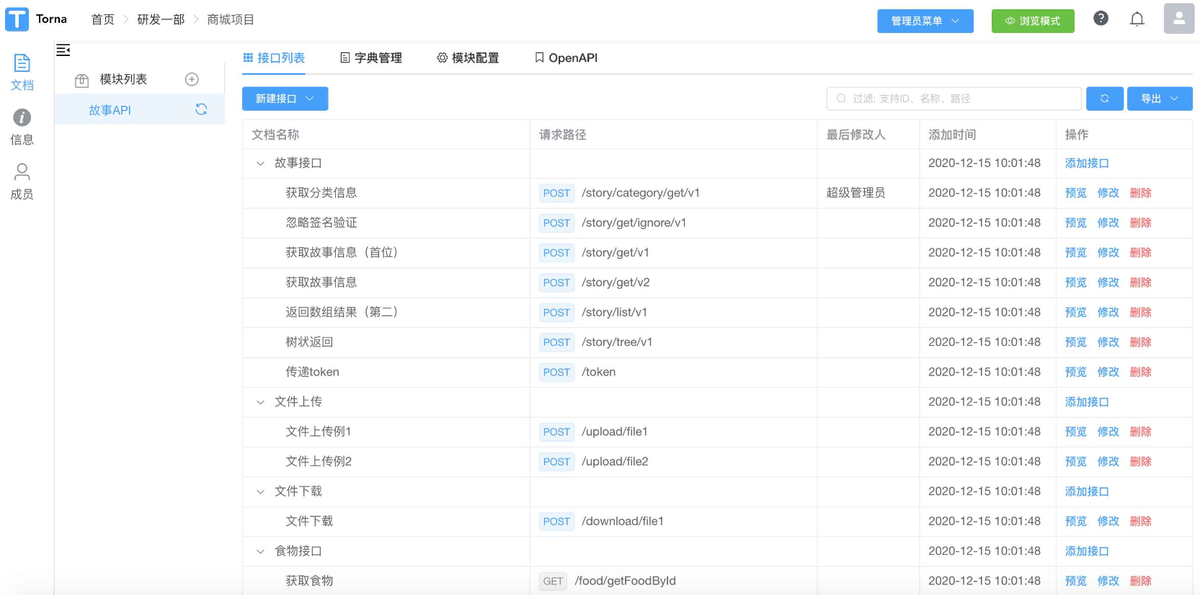1200x595 pixels.
Task: Collapse the sidebar with the fold icon
Action: (63, 50)
